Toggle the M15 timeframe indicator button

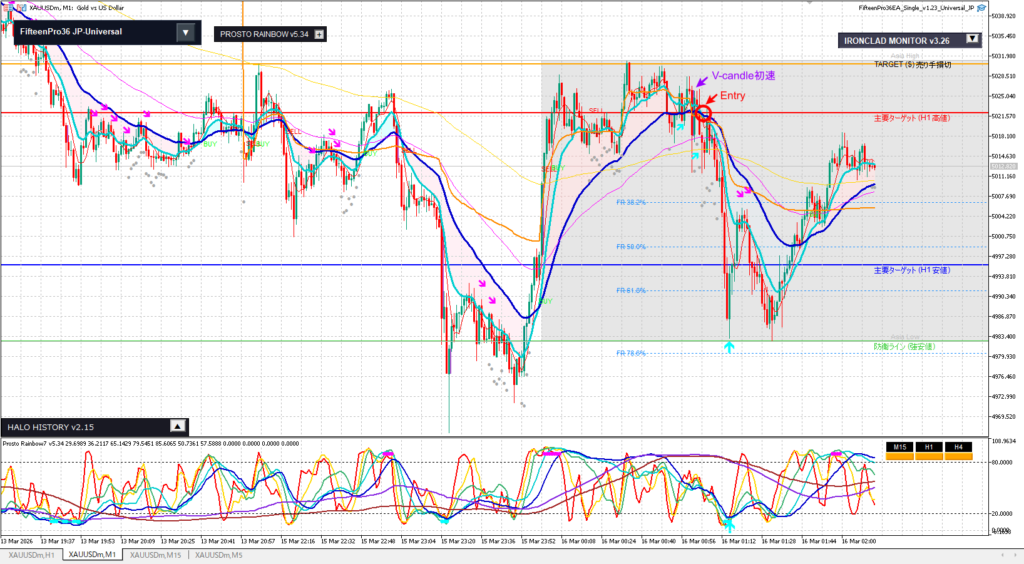(900, 447)
